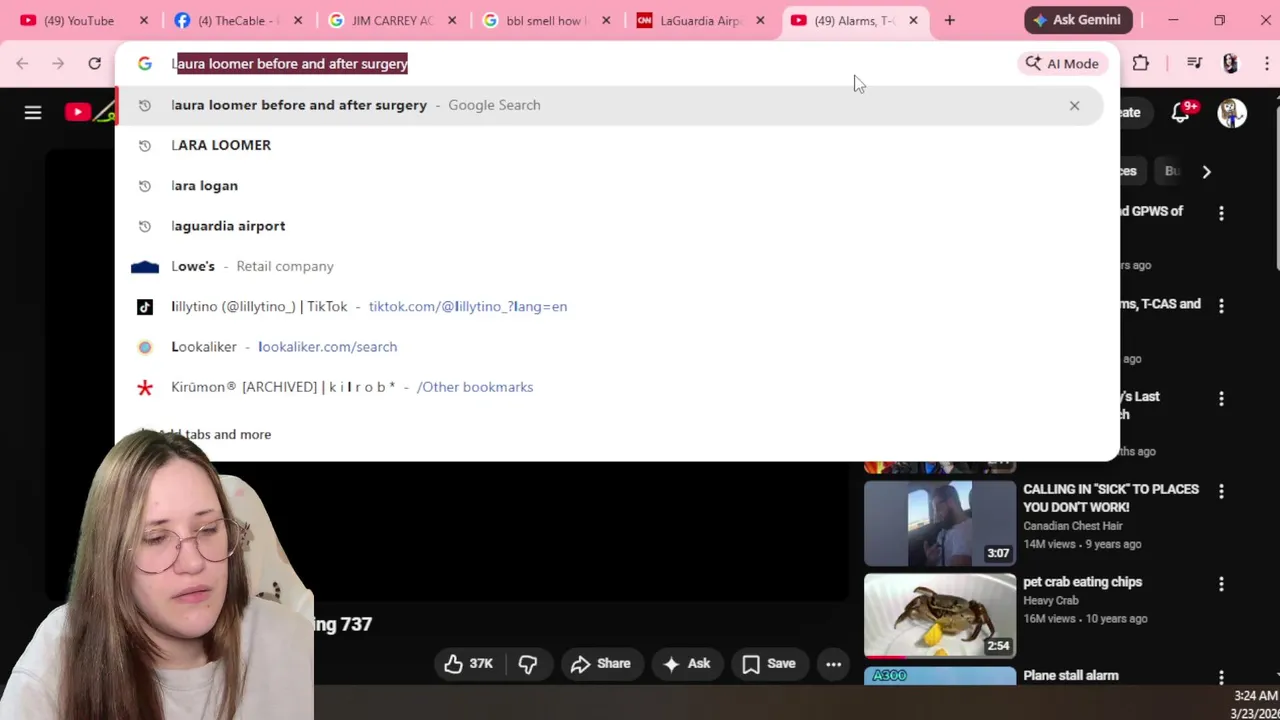This screenshot has height=720, width=1280.
Task: Open the Chrome profile avatar
Action: tap(1230, 64)
